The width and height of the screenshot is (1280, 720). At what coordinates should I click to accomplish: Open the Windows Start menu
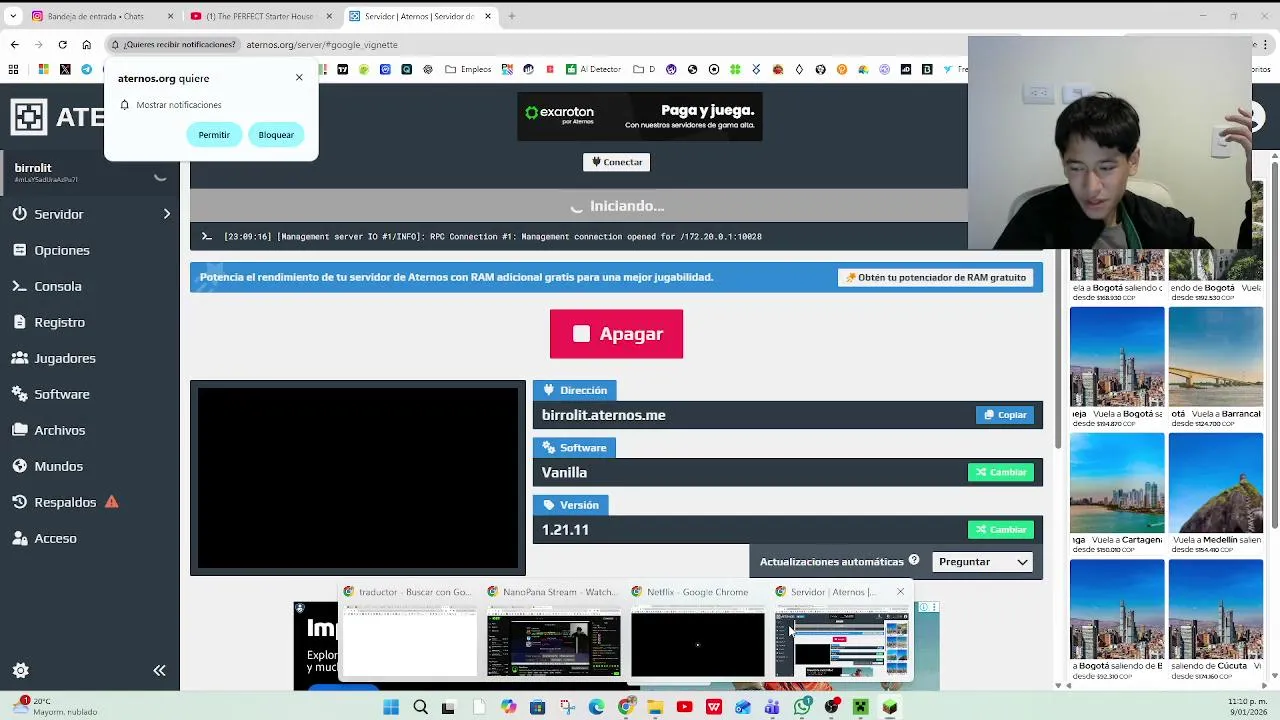pyautogui.click(x=391, y=707)
